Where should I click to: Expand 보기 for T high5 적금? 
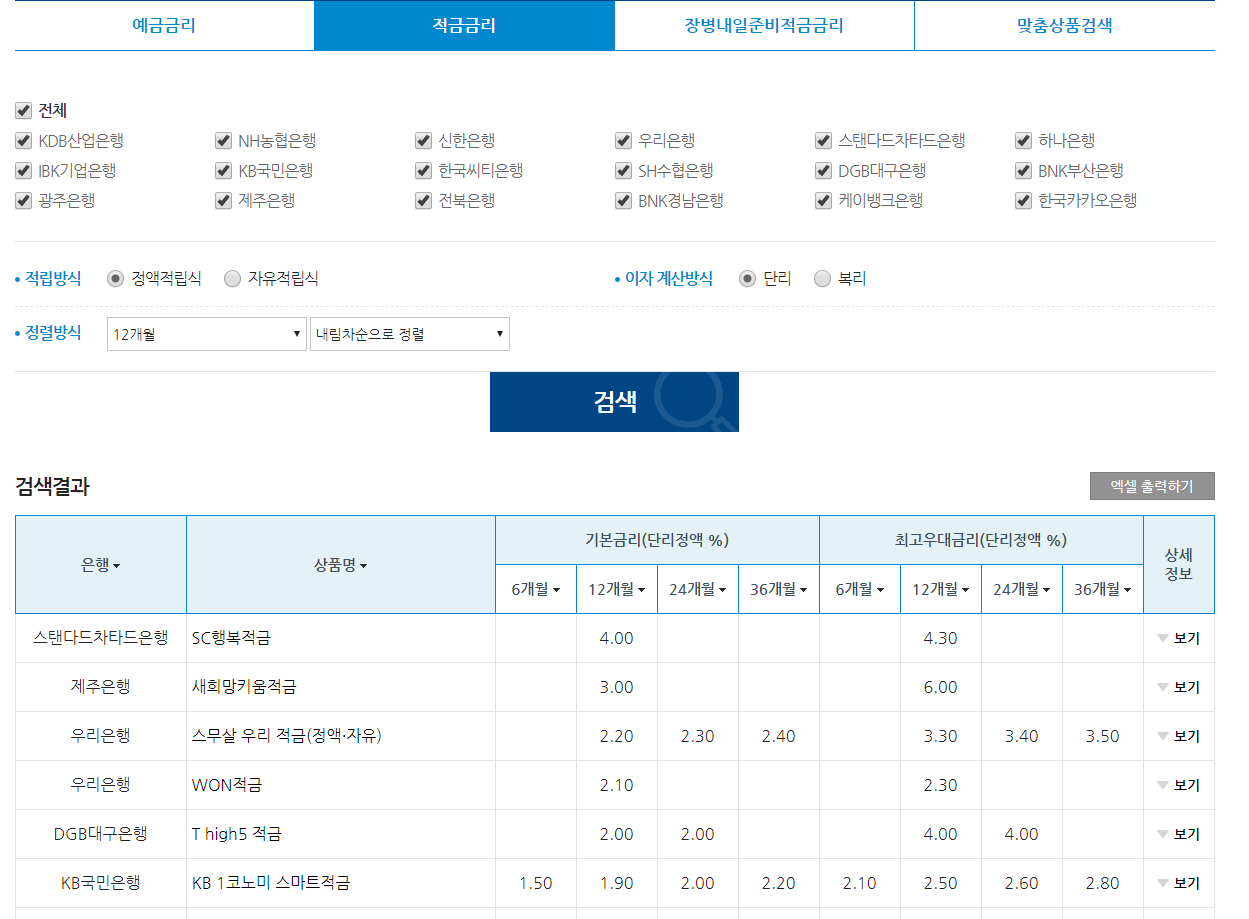point(1179,834)
